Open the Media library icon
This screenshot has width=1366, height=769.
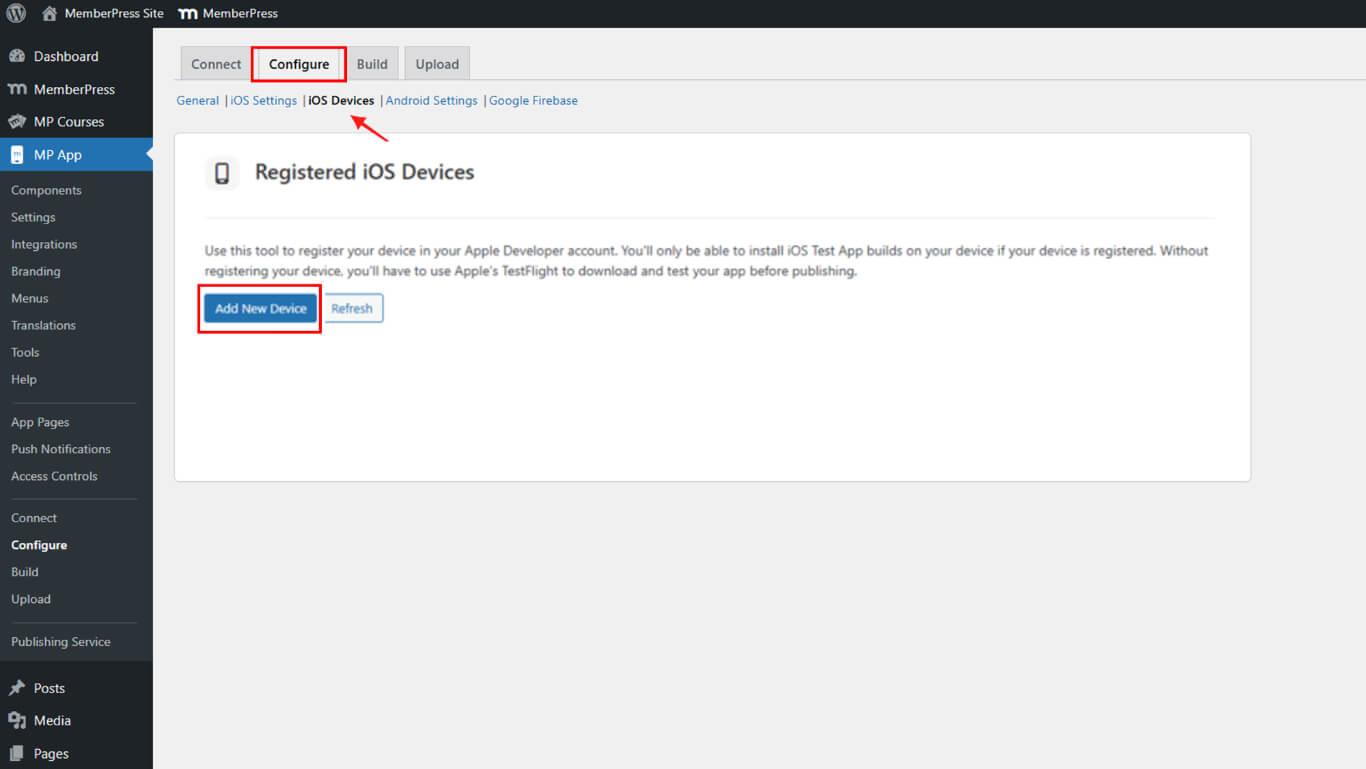click(x=17, y=720)
